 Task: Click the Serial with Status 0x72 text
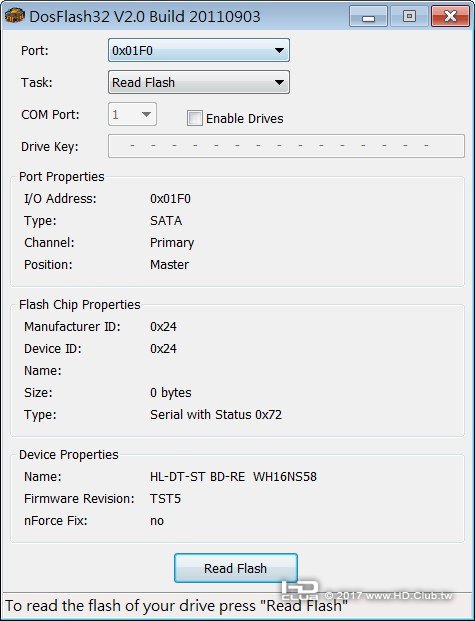click(216, 415)
